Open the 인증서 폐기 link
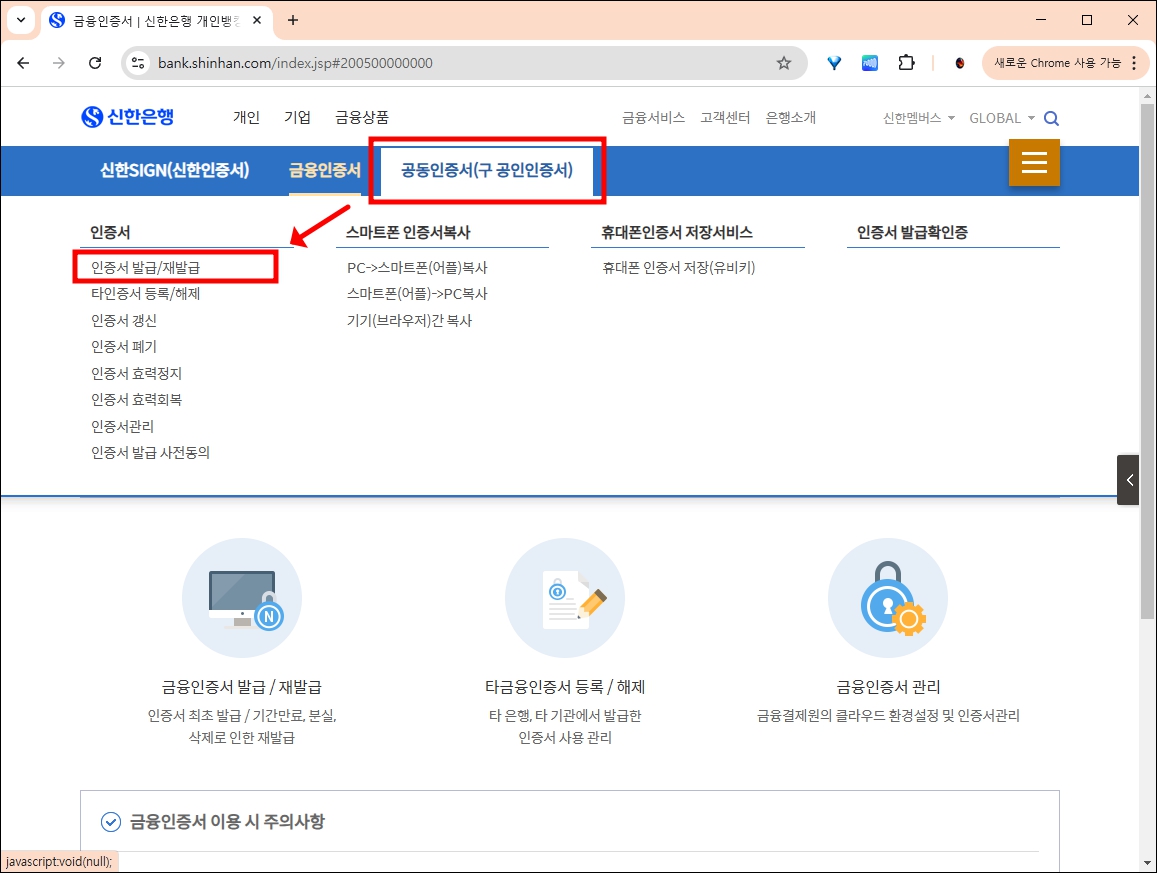Image resolution: width=1157 pixels, height=873 pixels. [124, 346]
